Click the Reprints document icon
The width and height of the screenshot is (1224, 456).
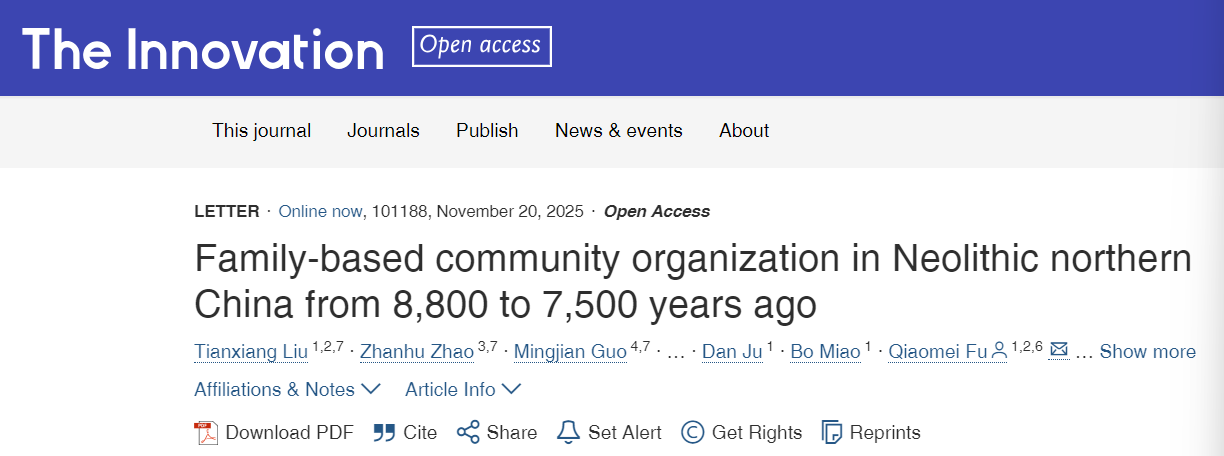[x=831, y=432]
